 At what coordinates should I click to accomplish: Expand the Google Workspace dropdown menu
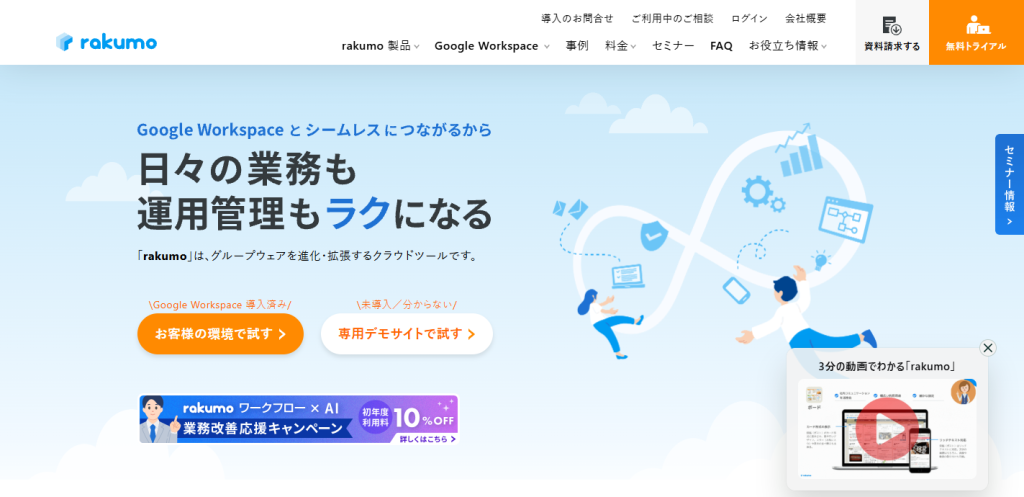click(491, 45)
